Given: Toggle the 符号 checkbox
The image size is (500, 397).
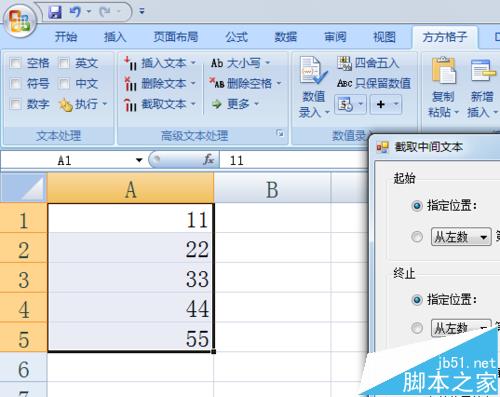Looking at the screenshot, I should [x=15, y=84].
